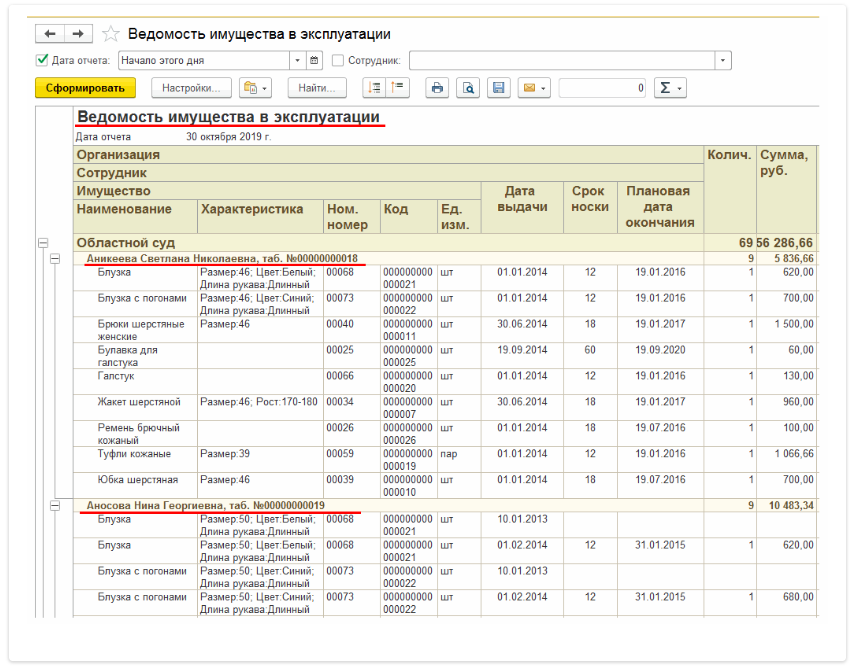Click the back navigation arrow

pos(50,34)
